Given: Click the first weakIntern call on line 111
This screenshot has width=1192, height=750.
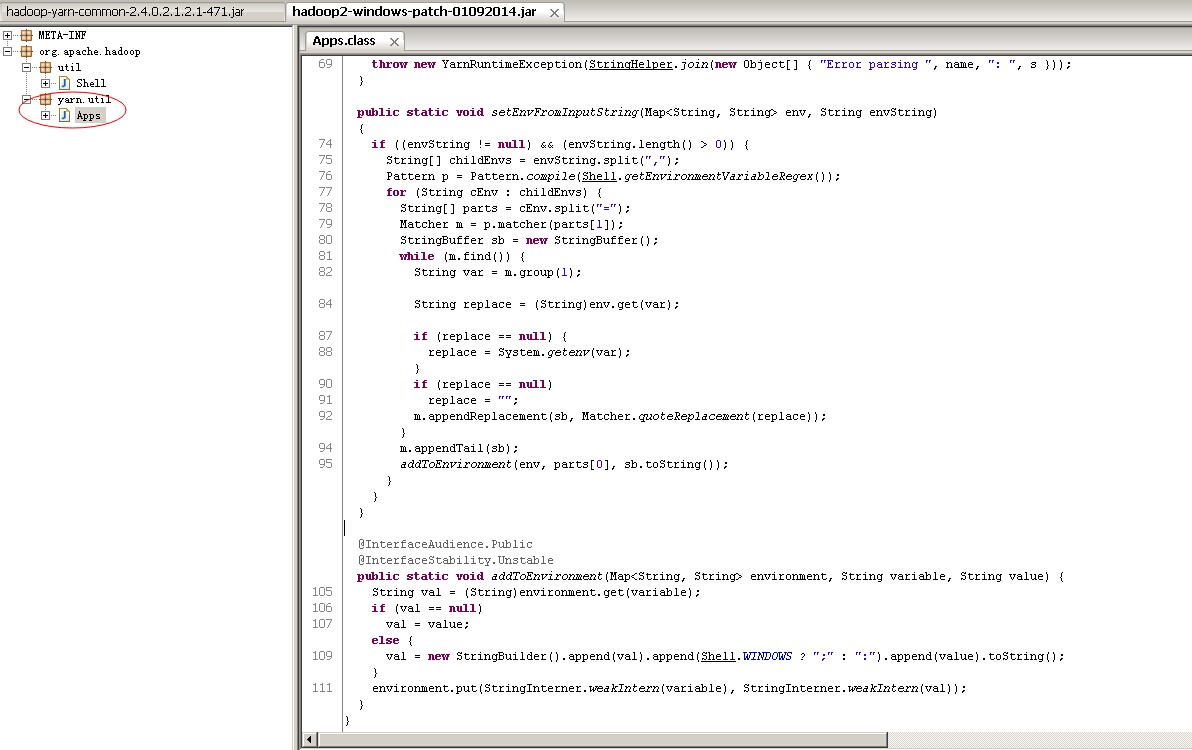Looking at the screenshot, I should coord(623,688).
